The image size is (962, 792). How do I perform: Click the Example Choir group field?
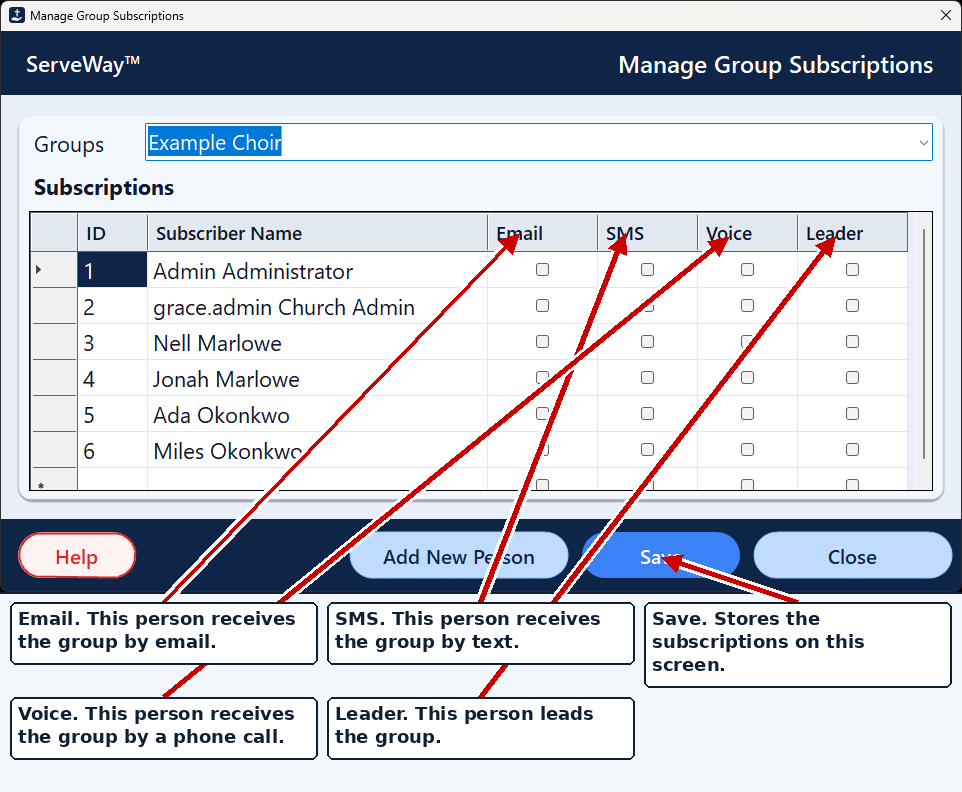pyautogui.click(x=538, y=142)
